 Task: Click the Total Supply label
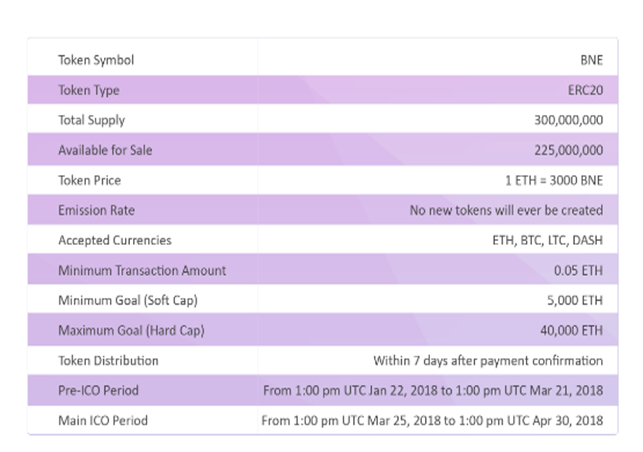(x=91, y=120)
